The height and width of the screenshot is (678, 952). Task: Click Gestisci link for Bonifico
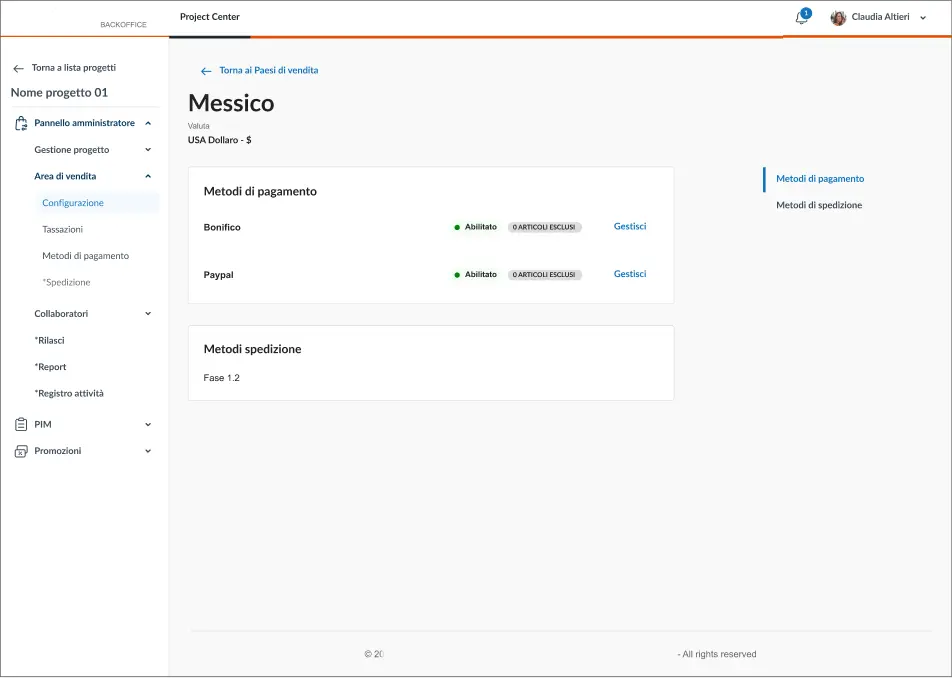pyautogui.click(x=630, y=227)
